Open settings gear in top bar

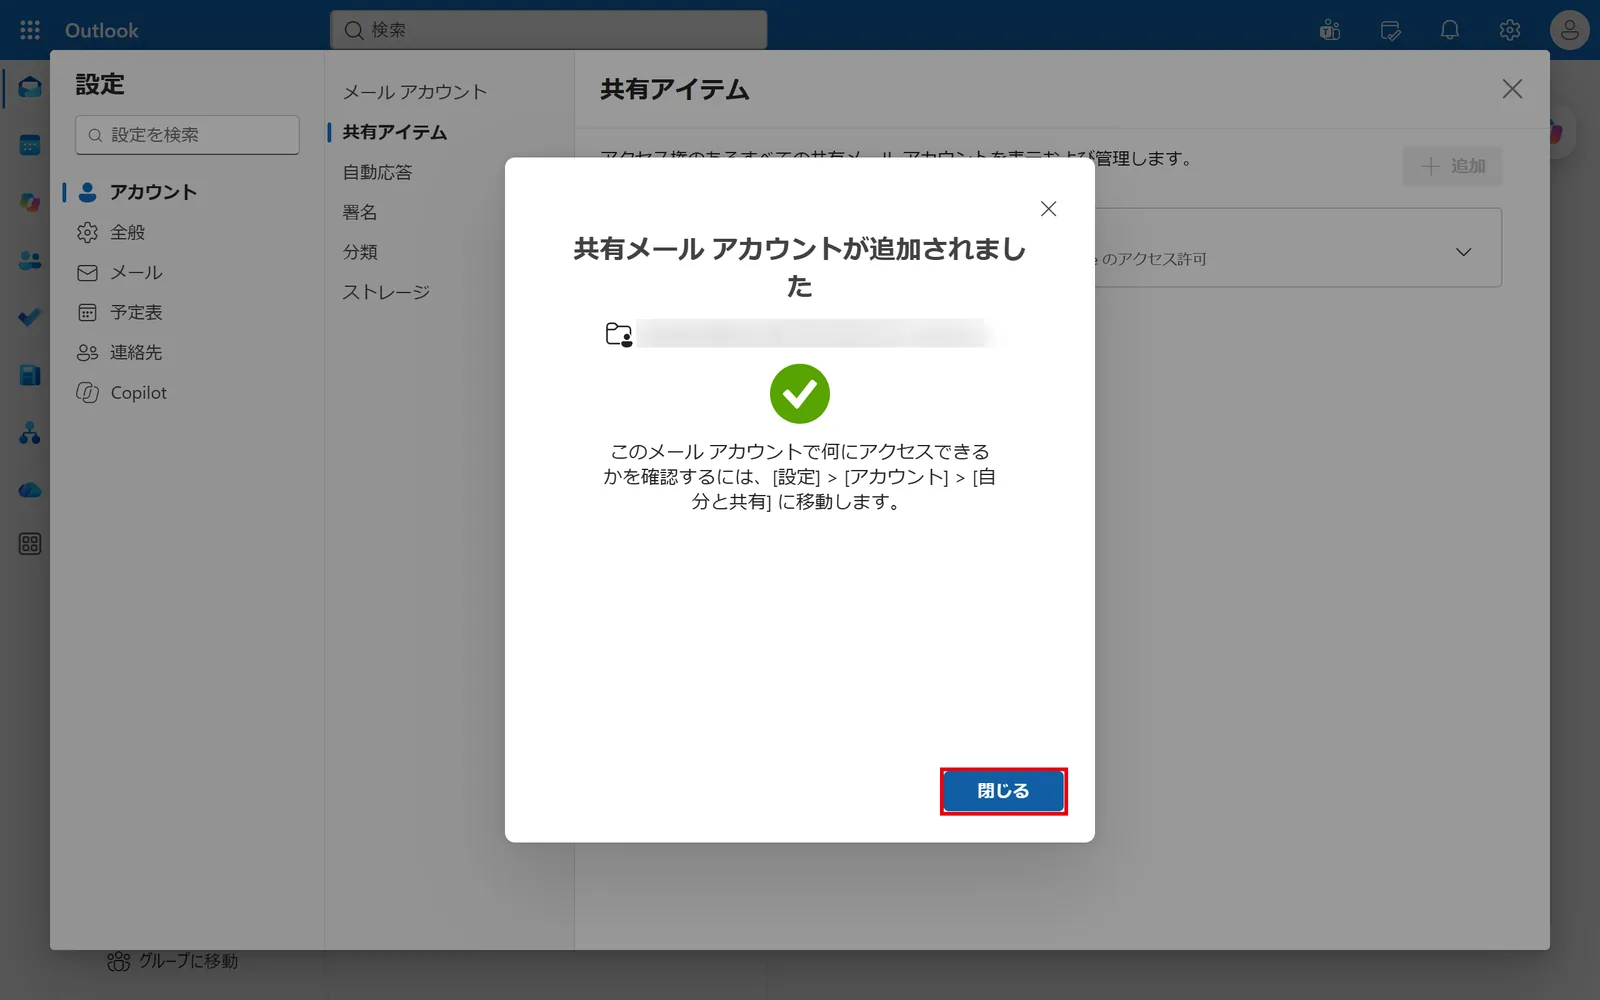1510,30
